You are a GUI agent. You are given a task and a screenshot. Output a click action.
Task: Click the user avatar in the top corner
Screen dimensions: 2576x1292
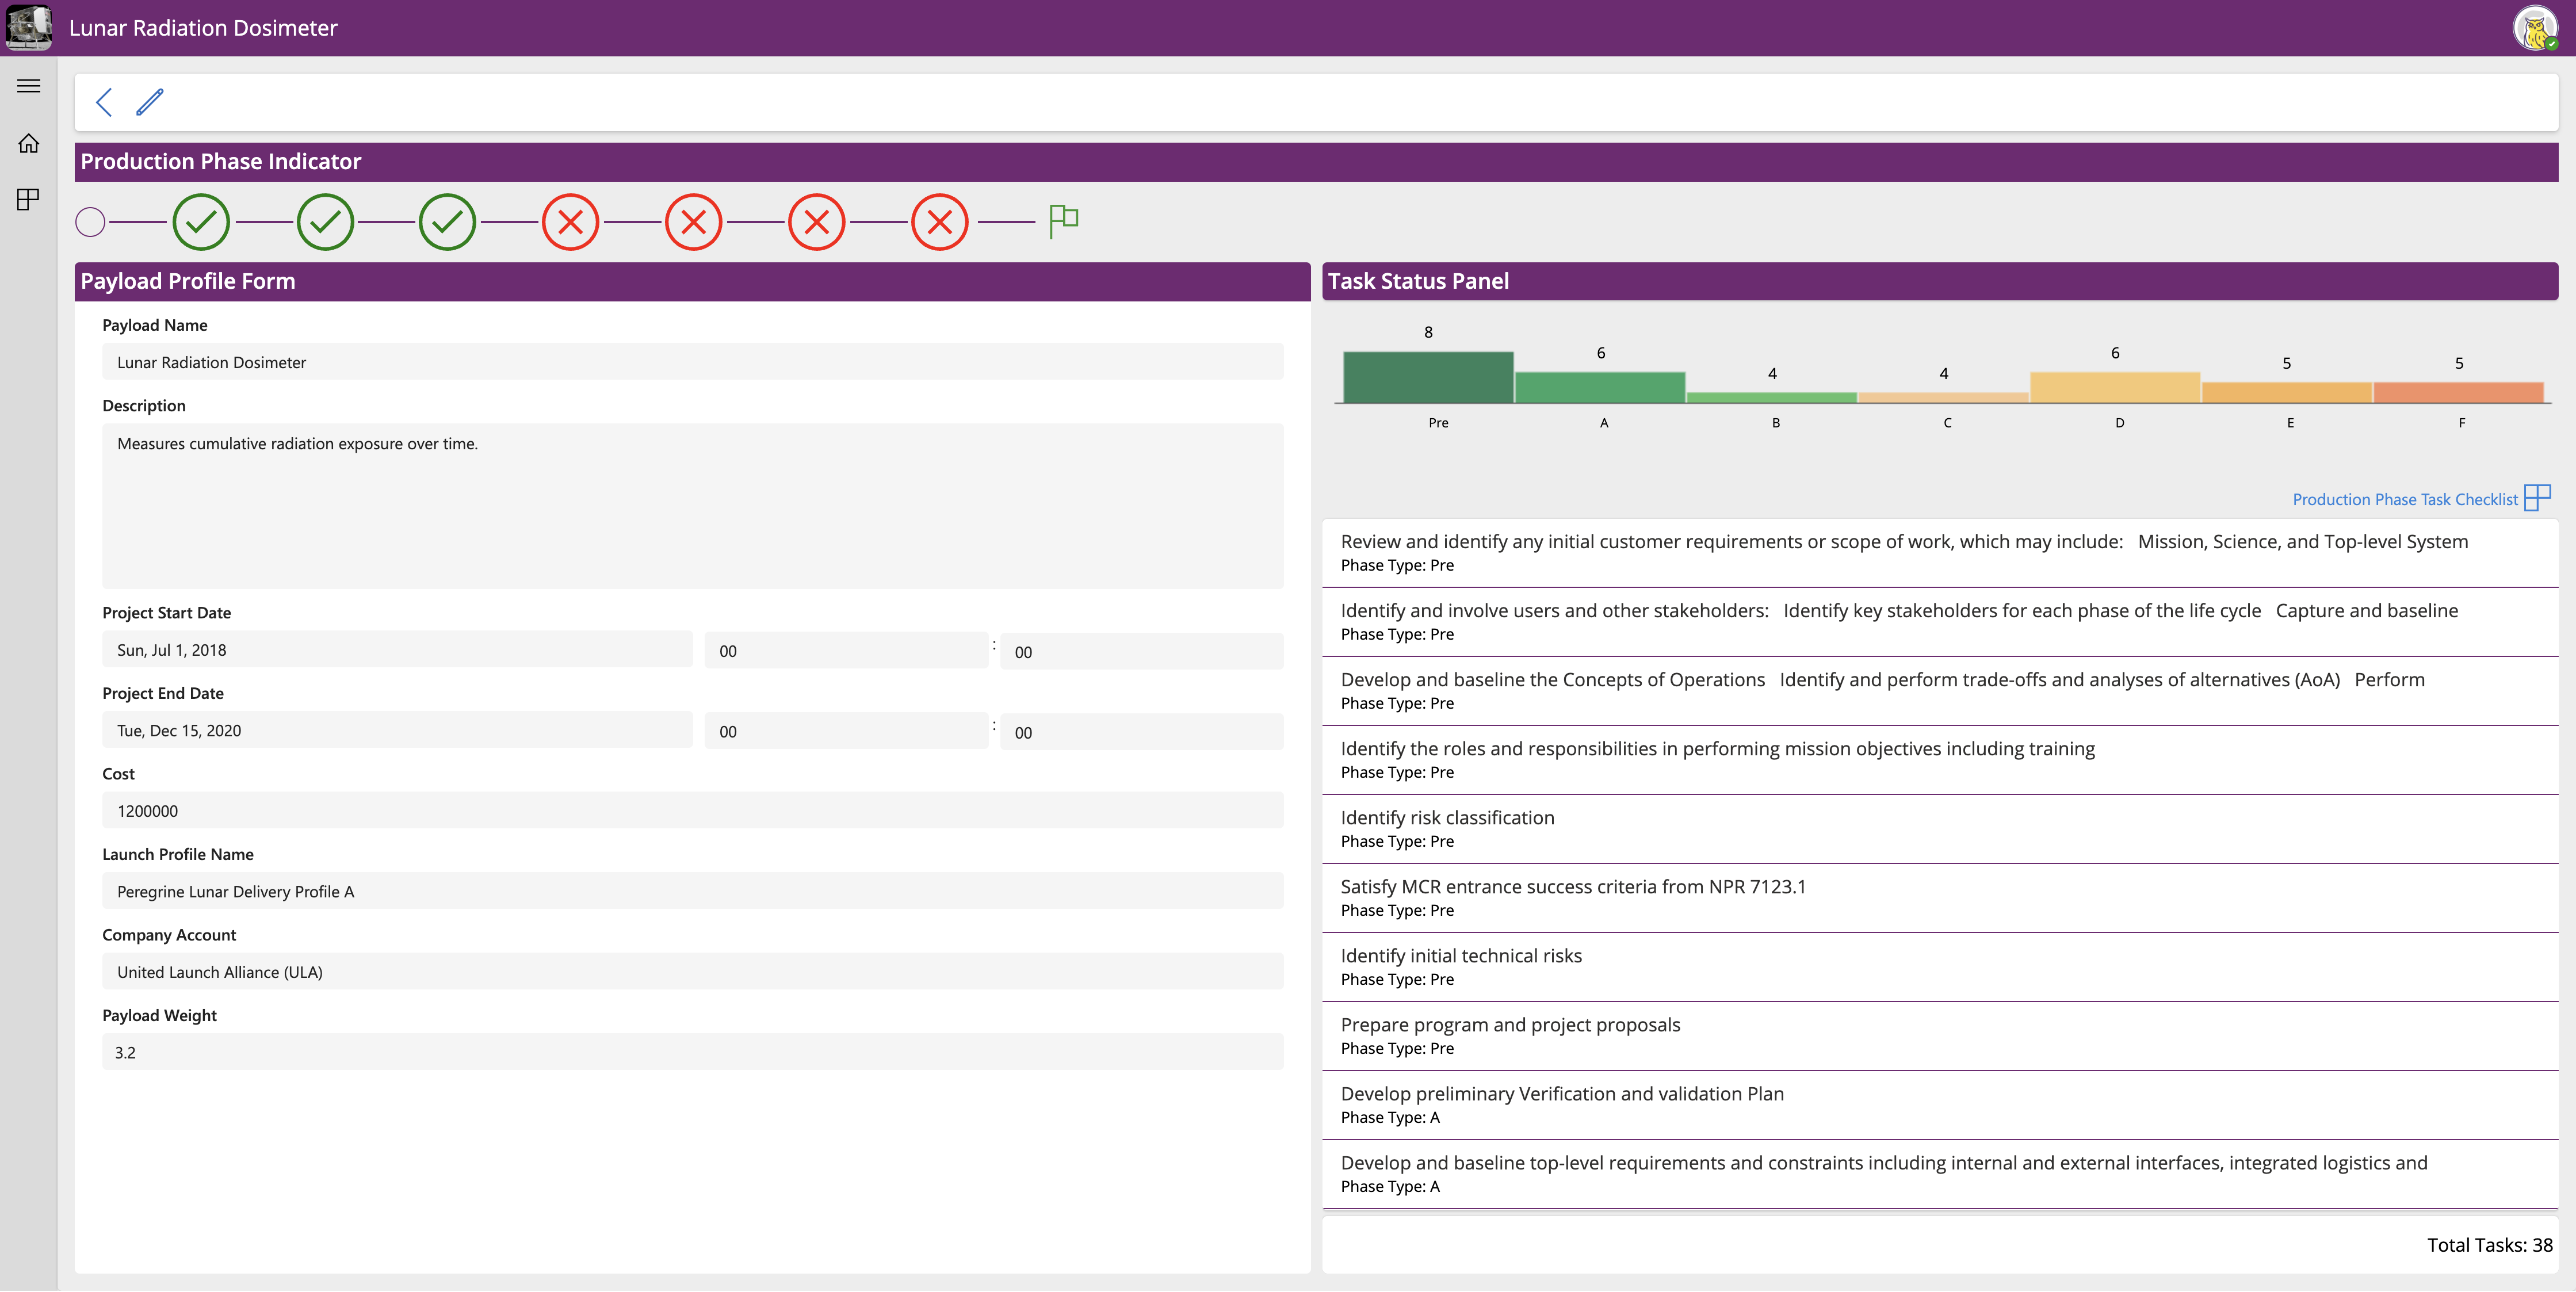(x=2536, y=28)
